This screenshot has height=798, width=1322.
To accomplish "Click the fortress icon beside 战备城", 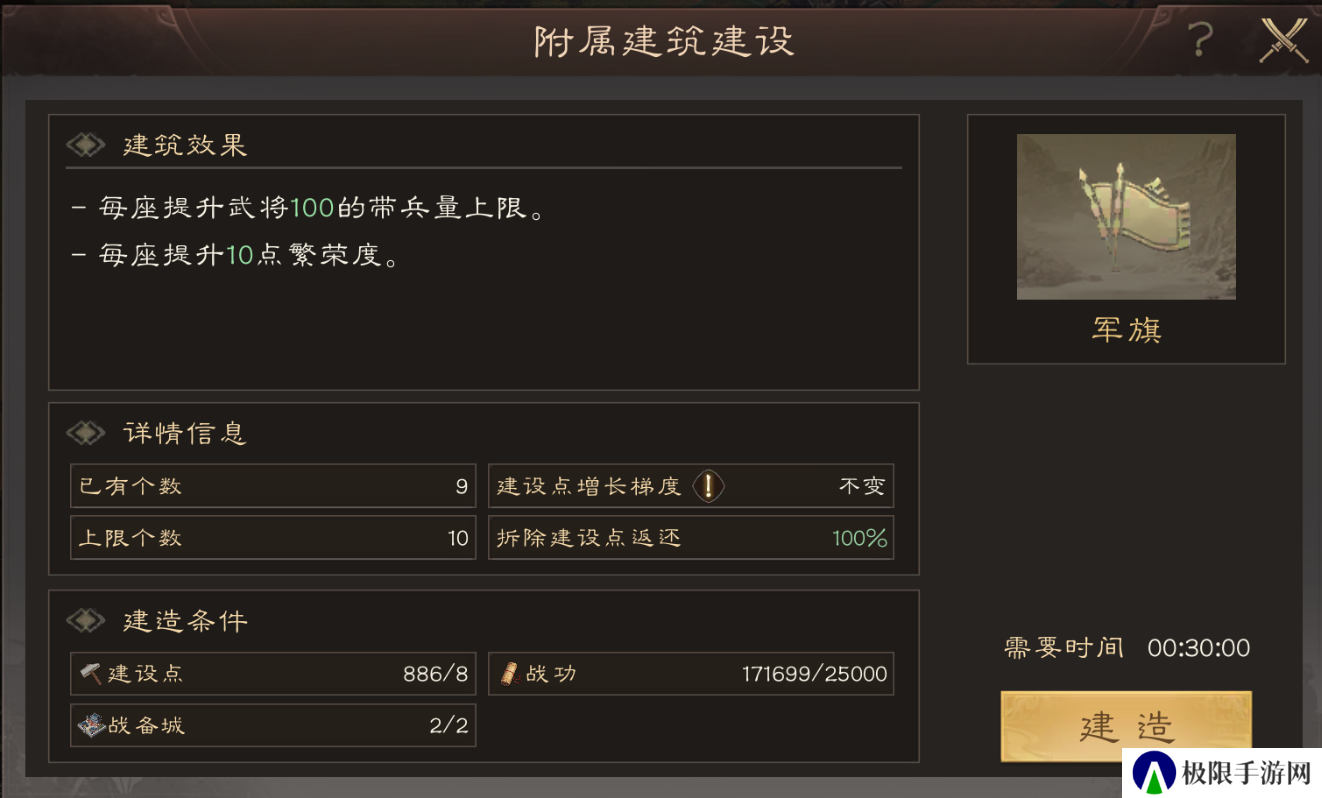I will point(91,725).
